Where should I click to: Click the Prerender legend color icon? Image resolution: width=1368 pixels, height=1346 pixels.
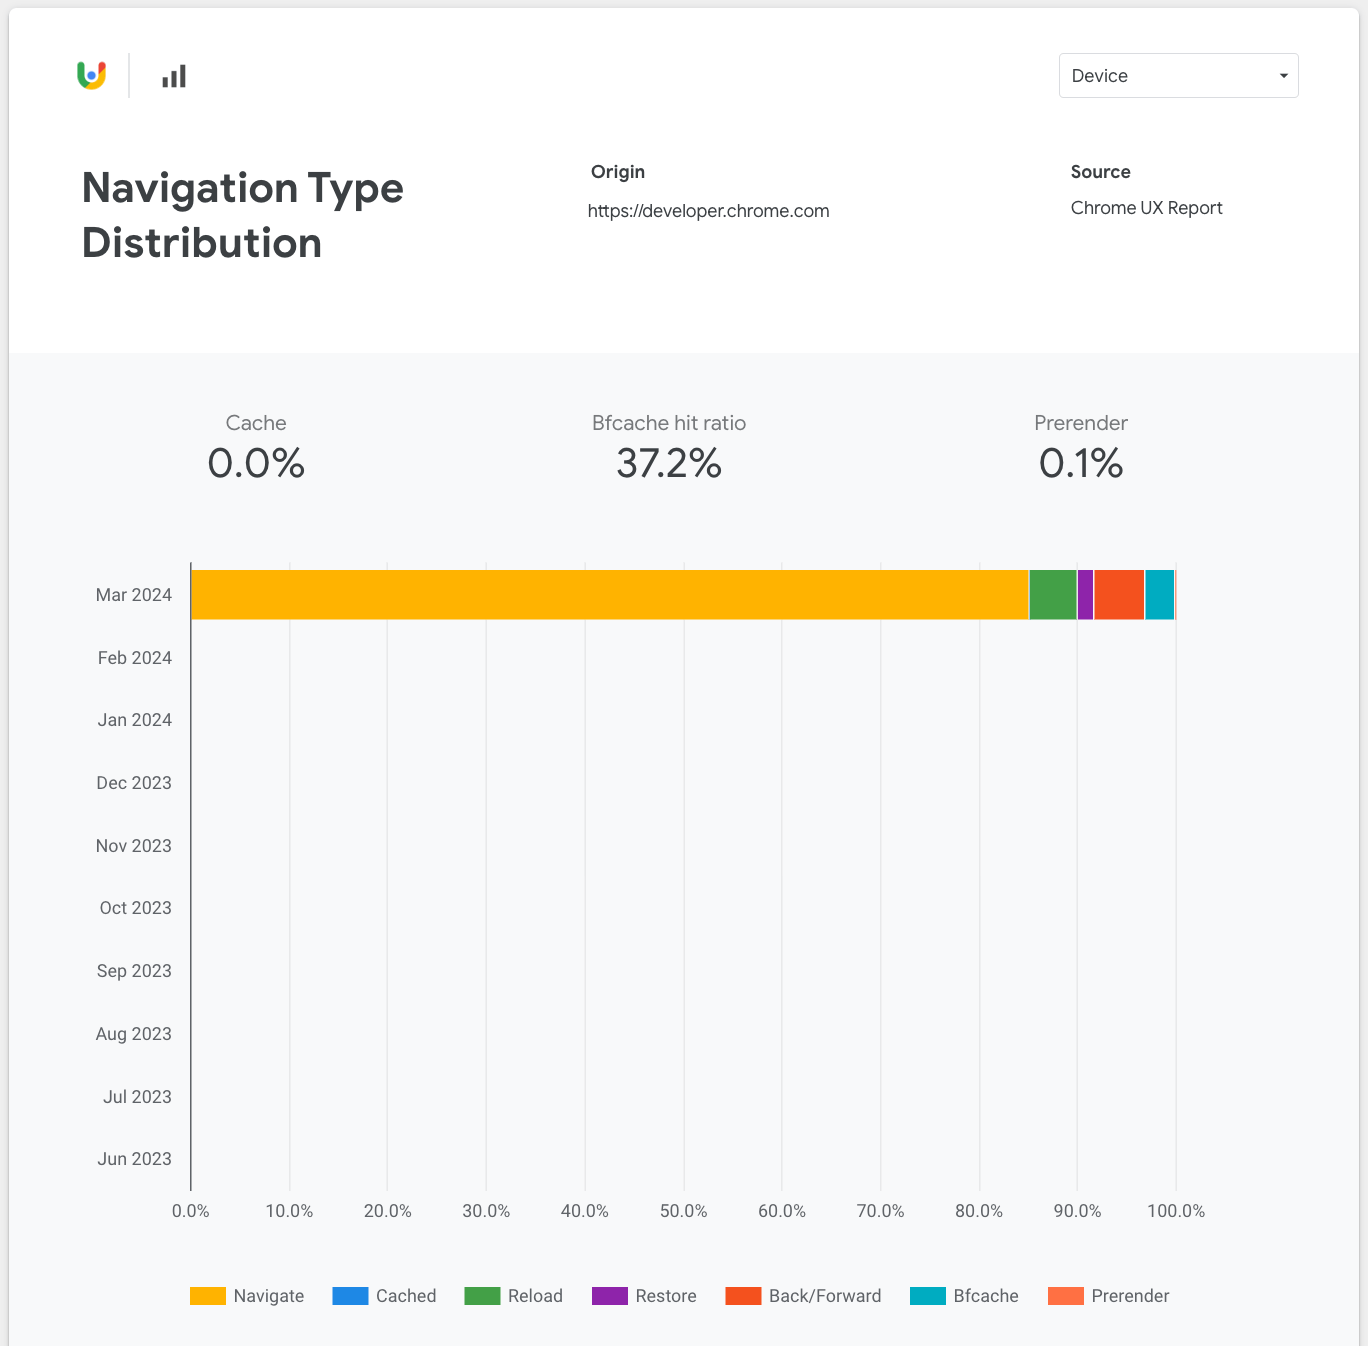tap(1065, 1295)
